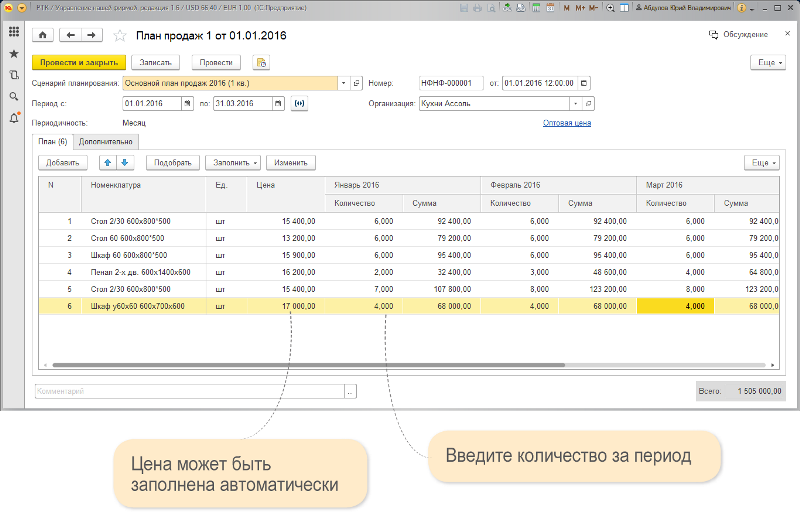Switch to the Дополнительно tab
Viewport: 800px width, 523px height.
pyautogui.click(x=106, y=141)
